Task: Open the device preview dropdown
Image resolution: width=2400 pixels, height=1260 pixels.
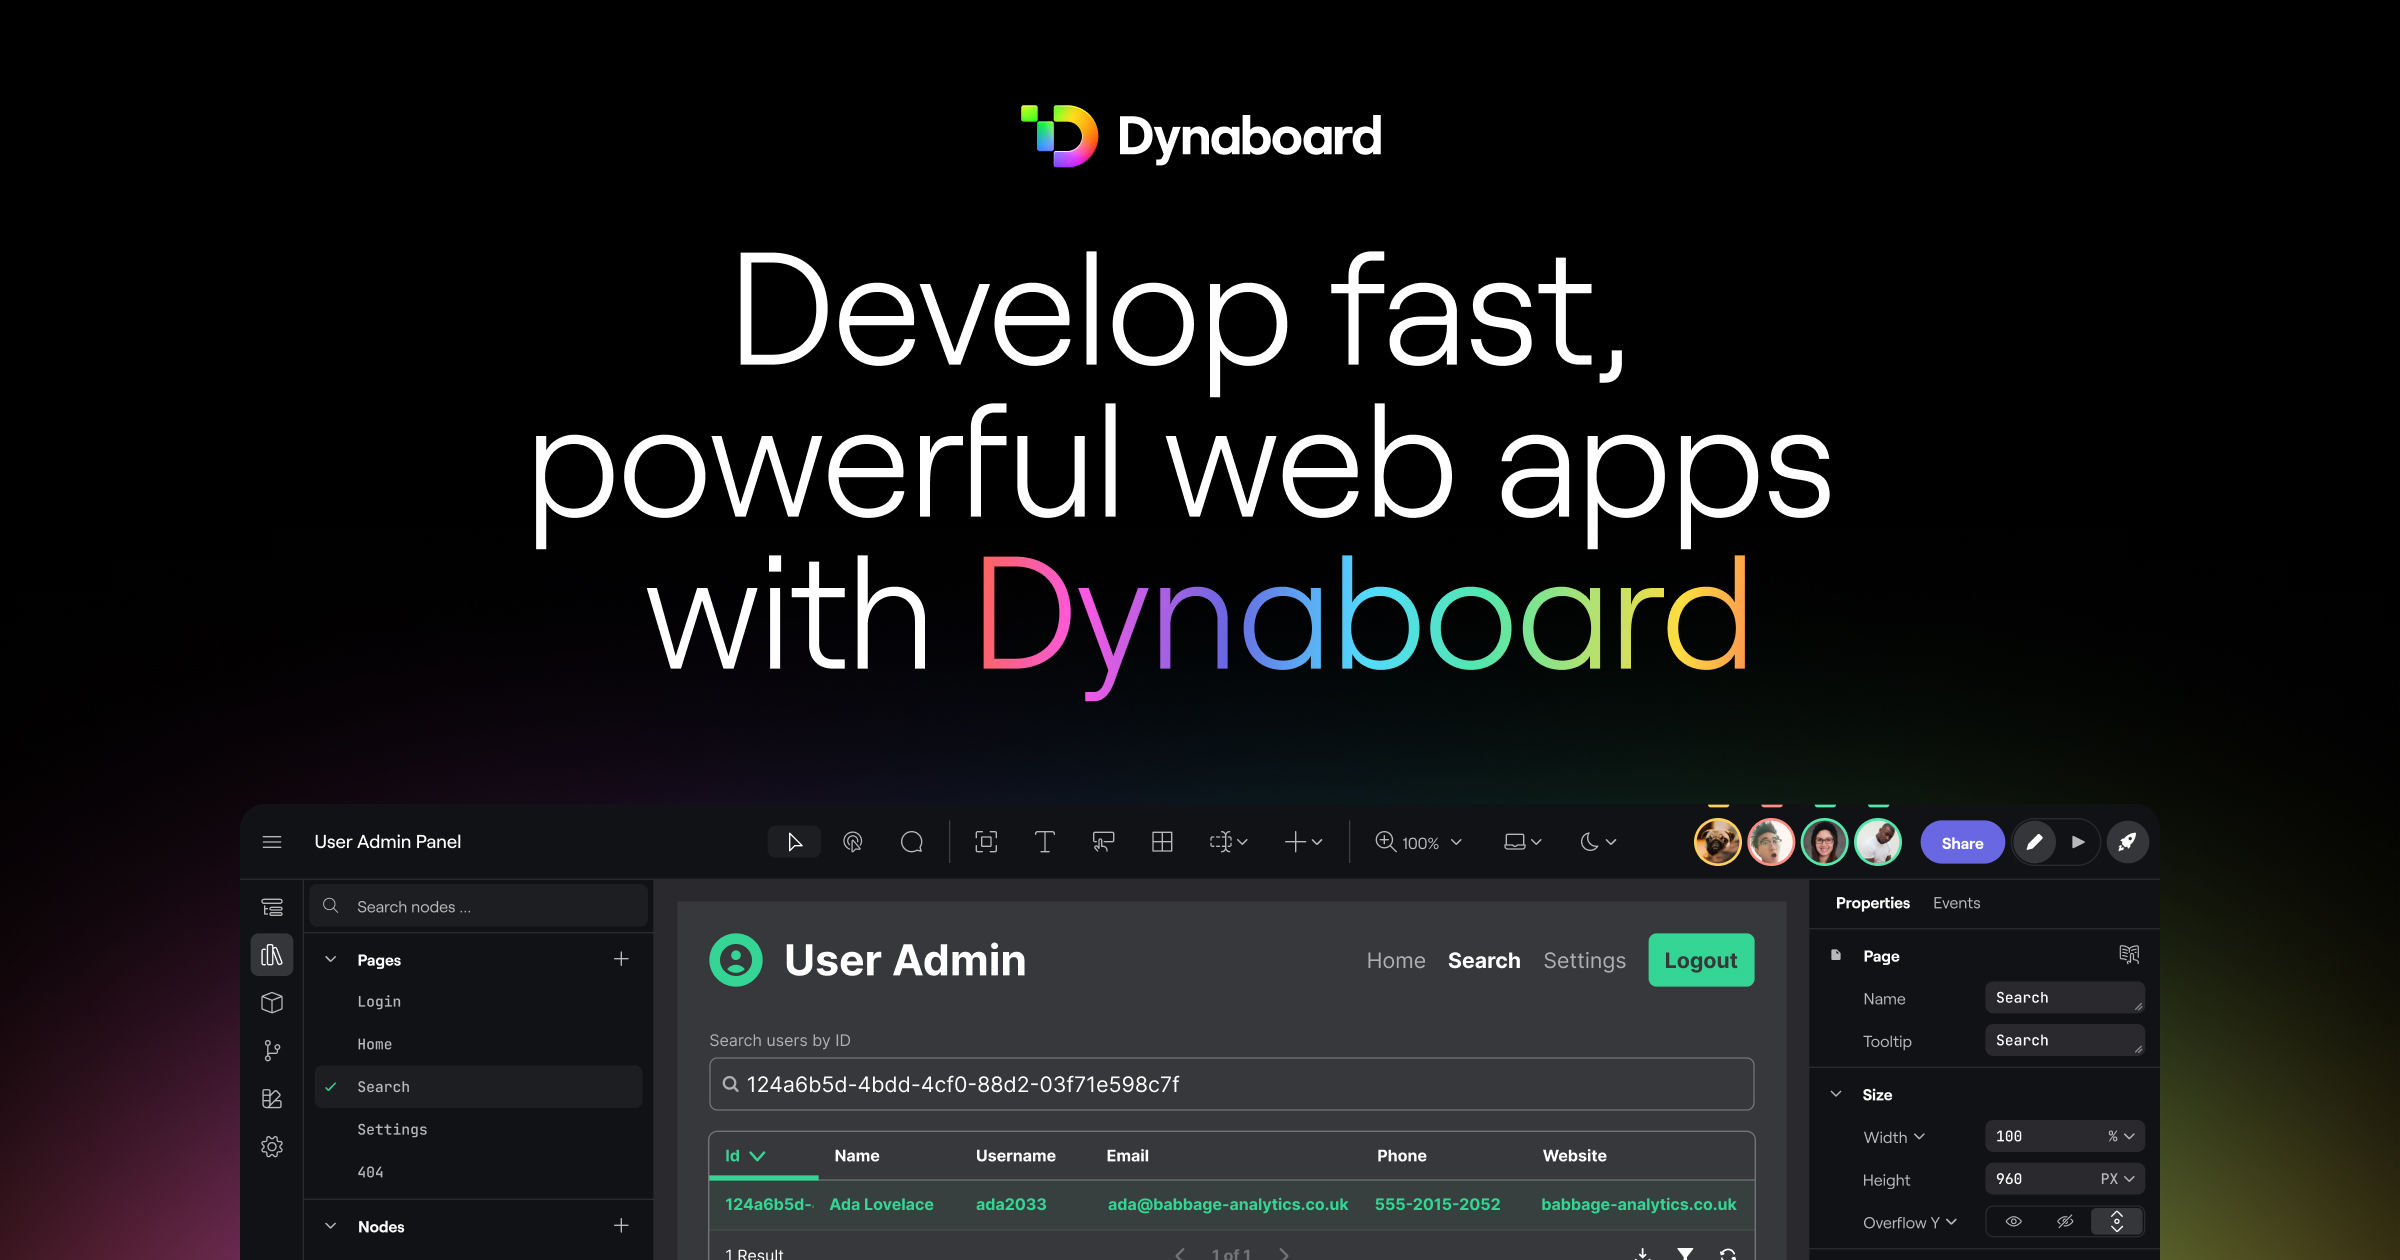Action: click(1520, 841)
